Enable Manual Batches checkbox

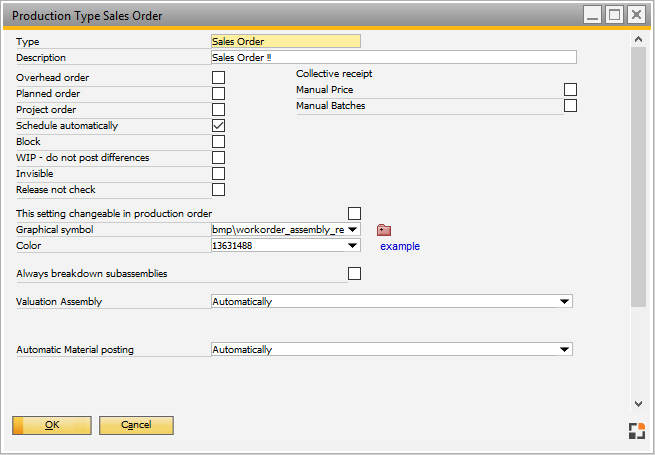(x=570, y=106)
